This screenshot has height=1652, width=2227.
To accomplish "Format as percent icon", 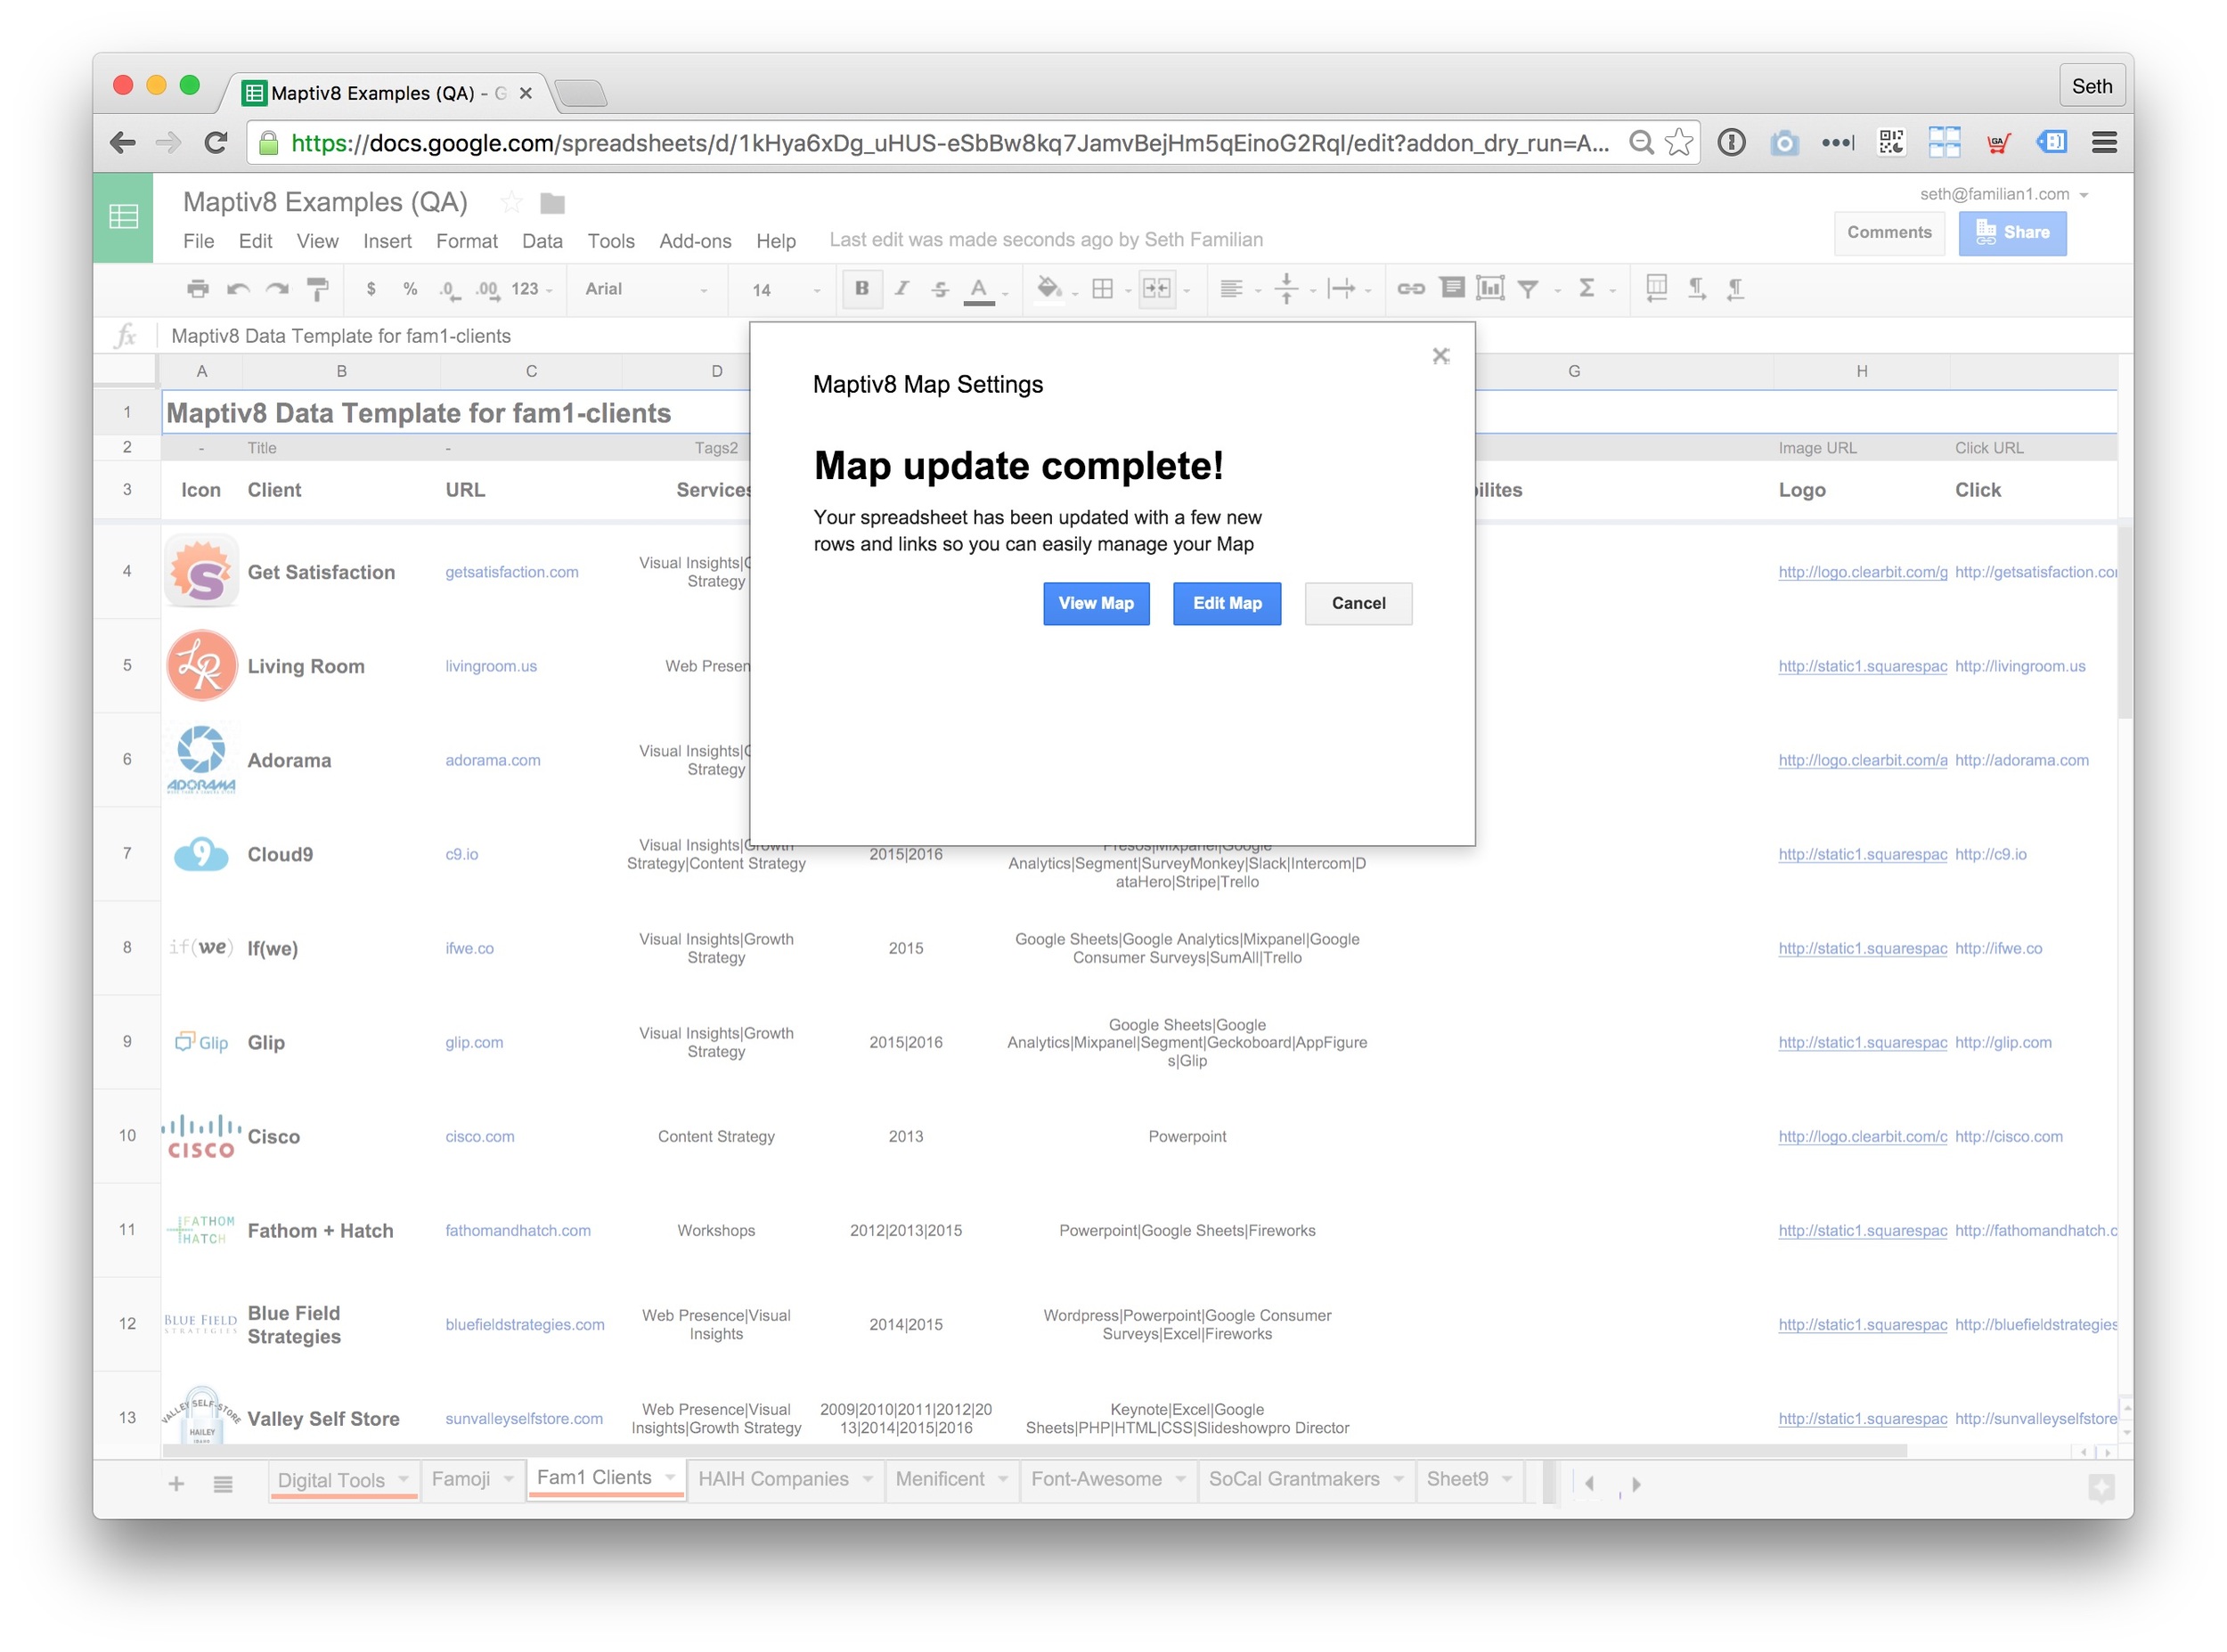I will click(410, 289).
